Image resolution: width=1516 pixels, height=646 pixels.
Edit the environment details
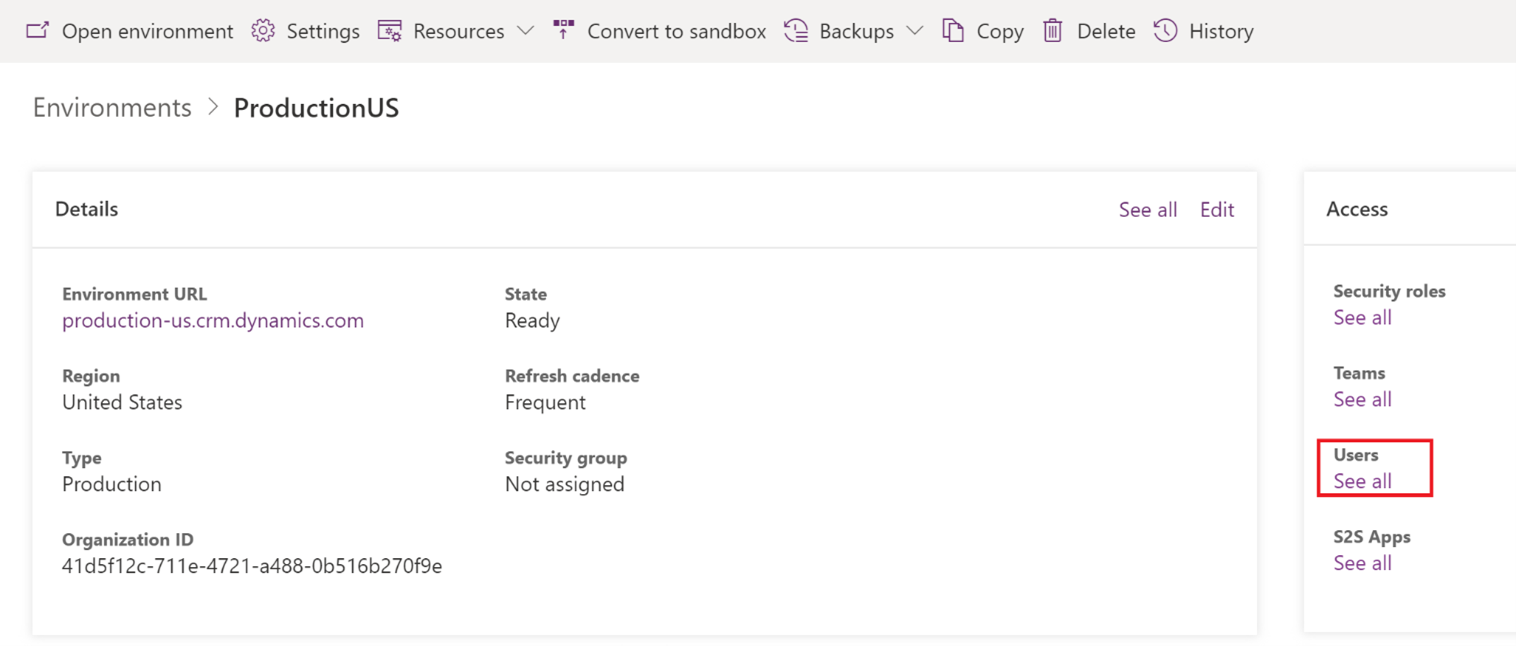point(1217,210)
